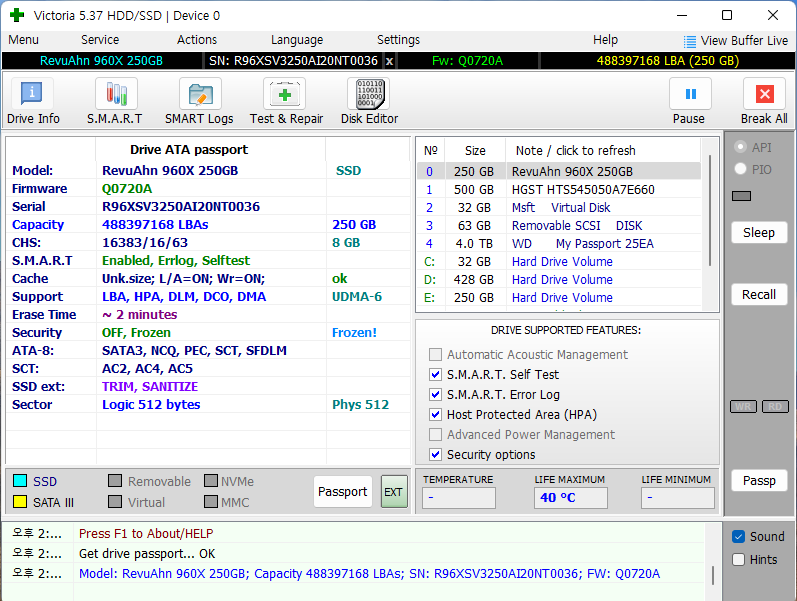Image resolution: width=797 pixels, height=601 pixels.
Task: Disable the Sound checkbox
Action: (x=739, y=536)
